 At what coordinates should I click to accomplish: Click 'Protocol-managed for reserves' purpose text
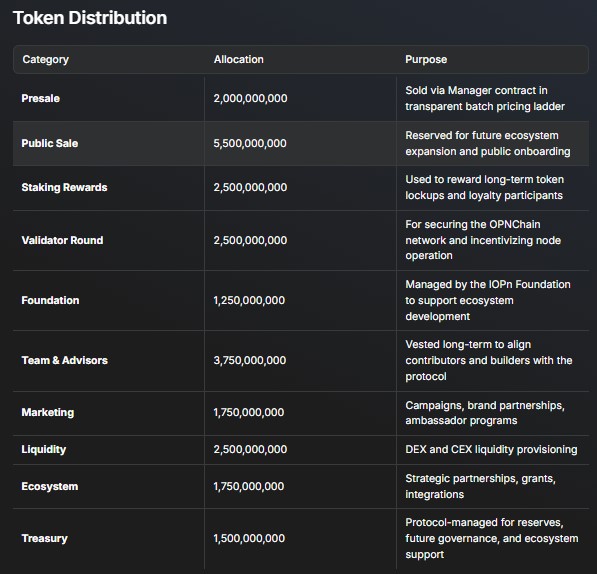492,538
